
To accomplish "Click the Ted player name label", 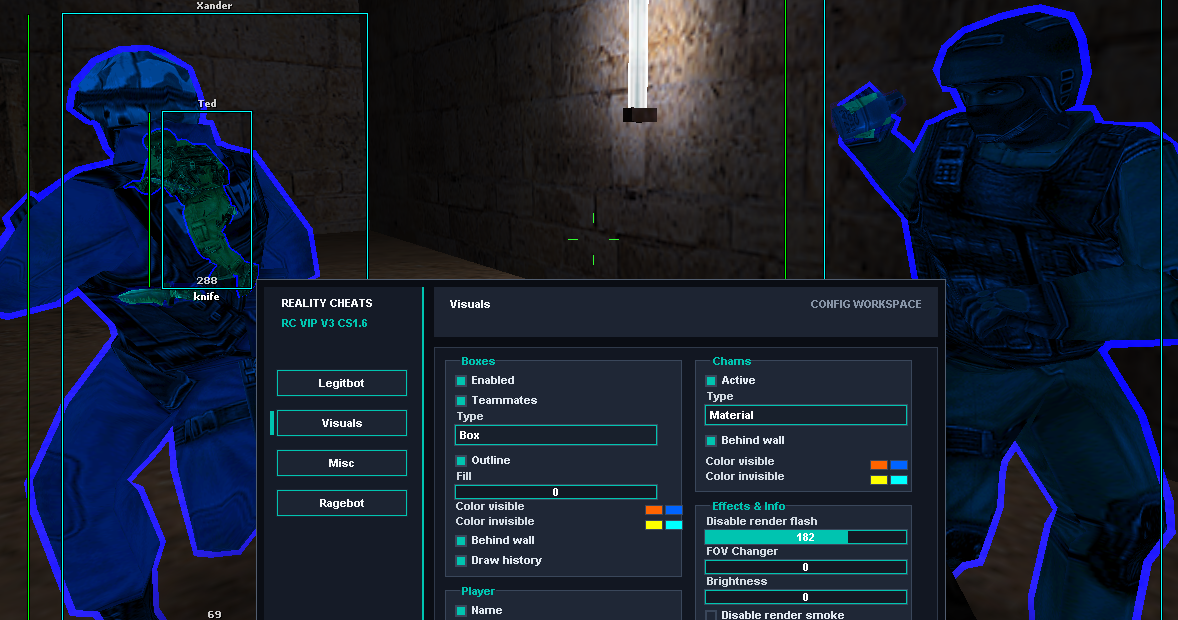I will 207,104.
